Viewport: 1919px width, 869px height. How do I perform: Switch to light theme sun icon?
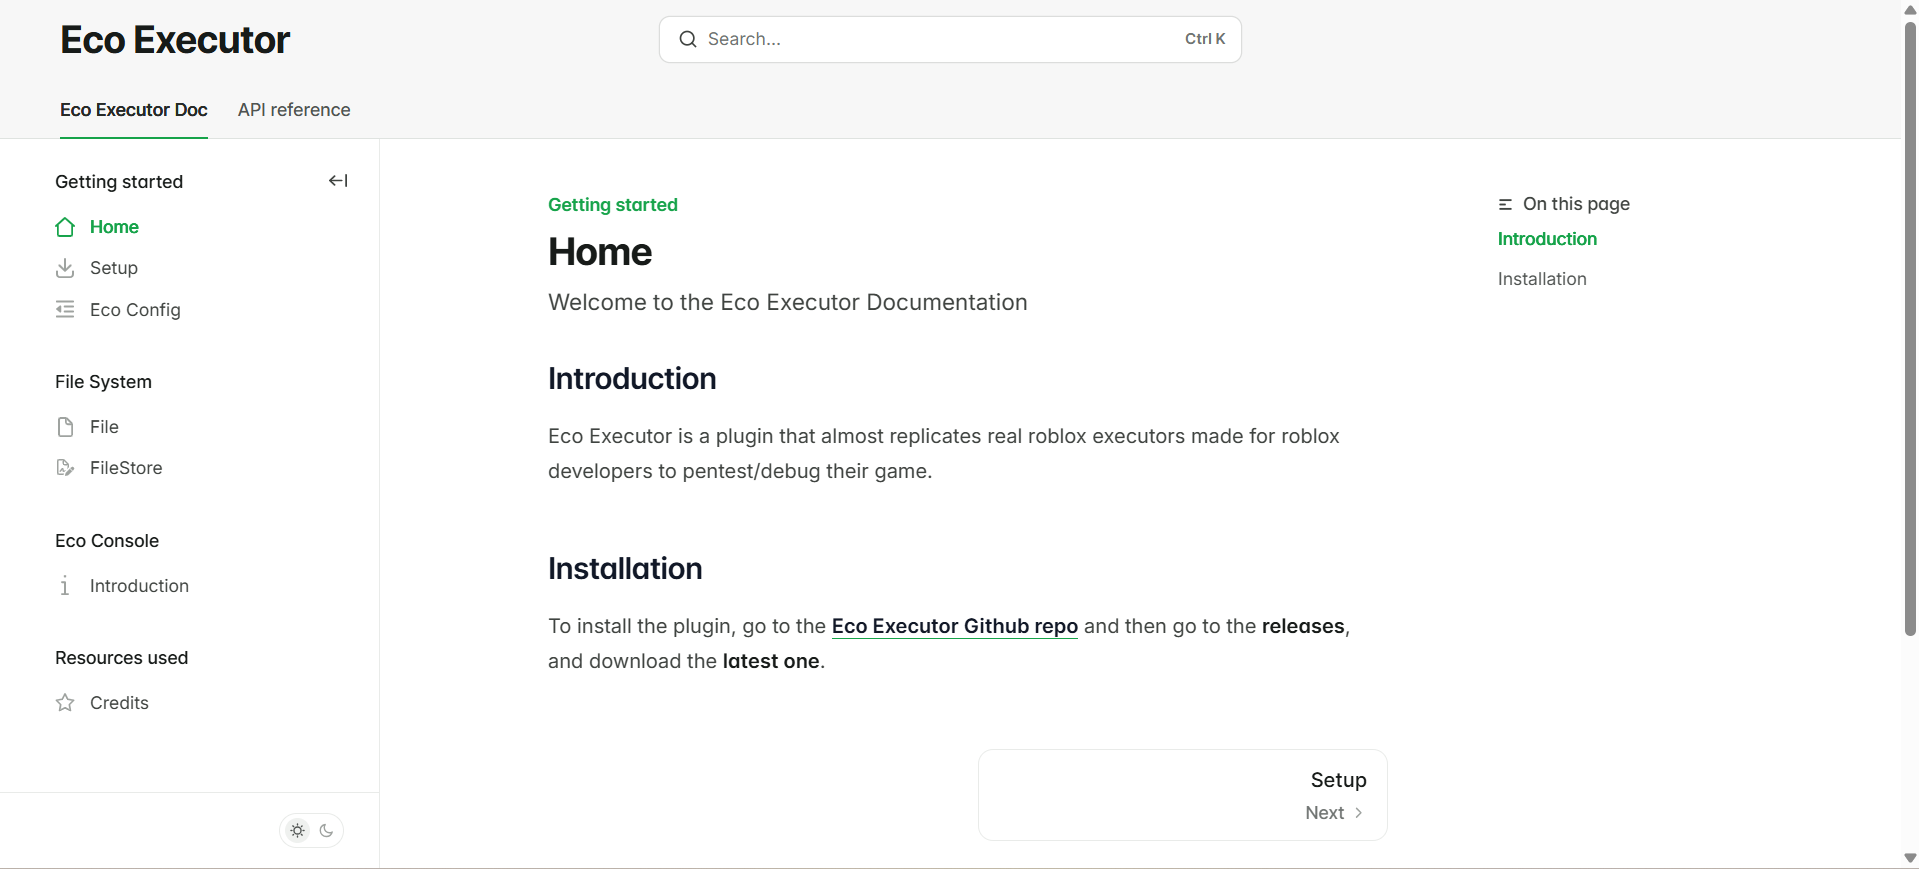[298, 830]
